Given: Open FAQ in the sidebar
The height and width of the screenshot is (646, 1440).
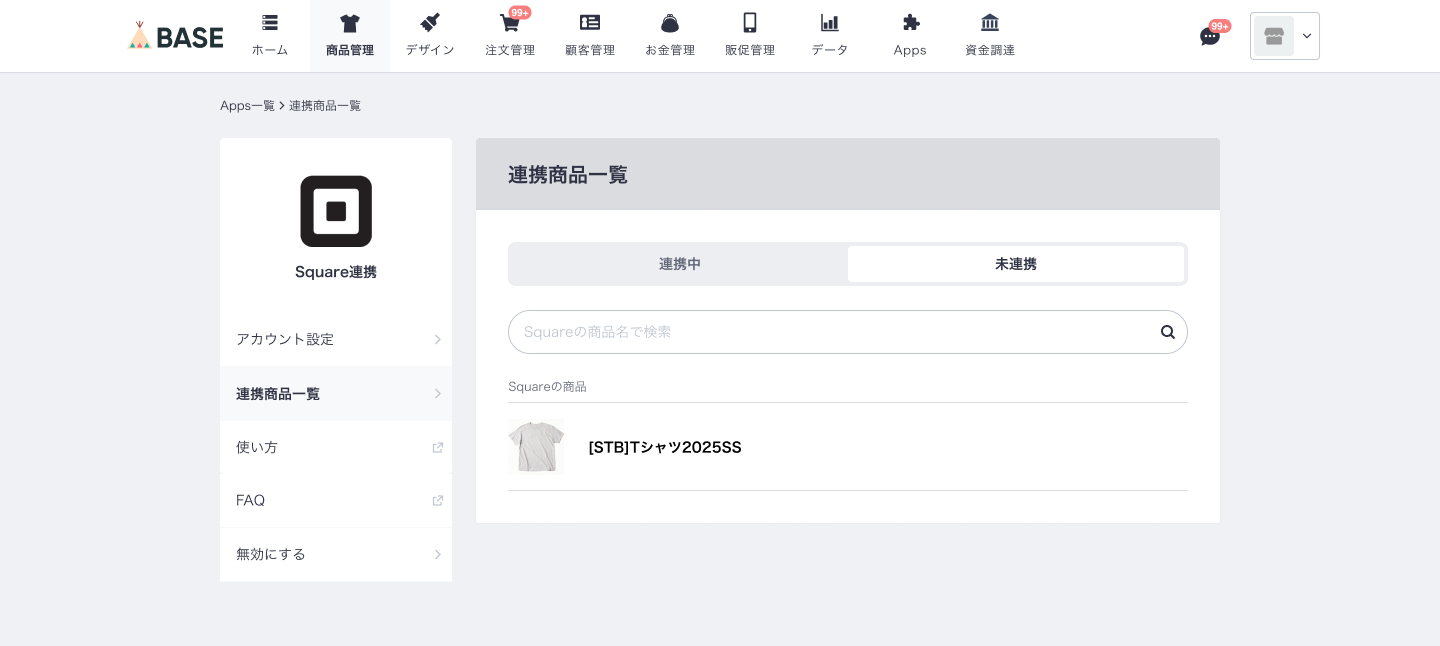Looking at the screenshot, I should pyautogui.click(x=336, y=500).
